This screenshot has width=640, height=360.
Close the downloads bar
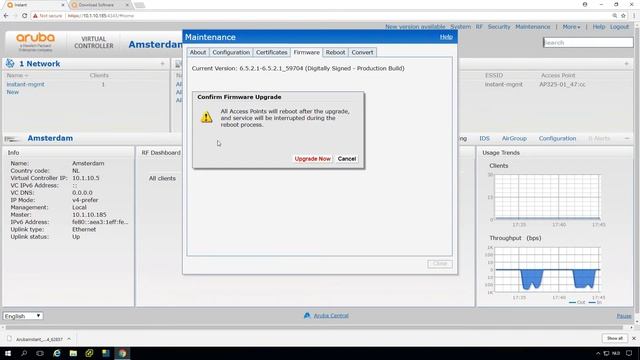(x=634, y=338)
